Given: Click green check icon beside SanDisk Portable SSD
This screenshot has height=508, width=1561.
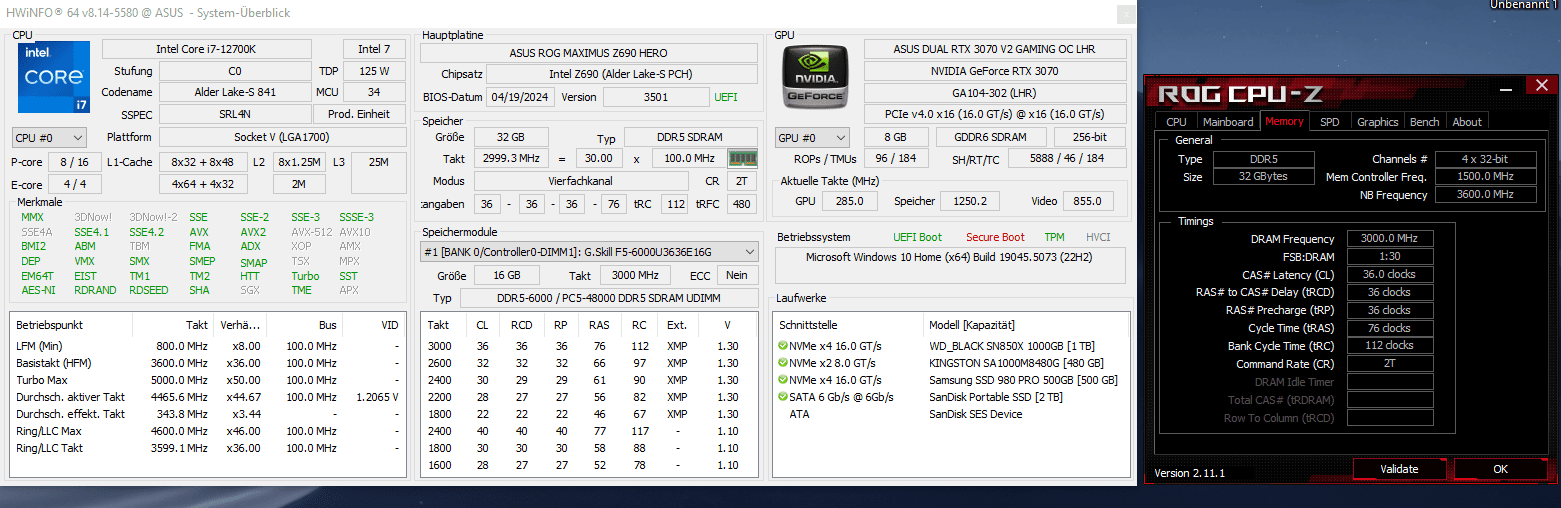Looking at the screenshot, I should coord(783,397).
